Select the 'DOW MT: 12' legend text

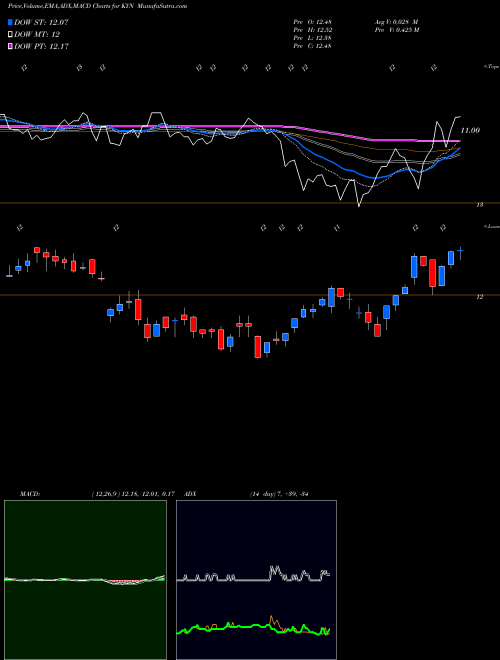37,35
